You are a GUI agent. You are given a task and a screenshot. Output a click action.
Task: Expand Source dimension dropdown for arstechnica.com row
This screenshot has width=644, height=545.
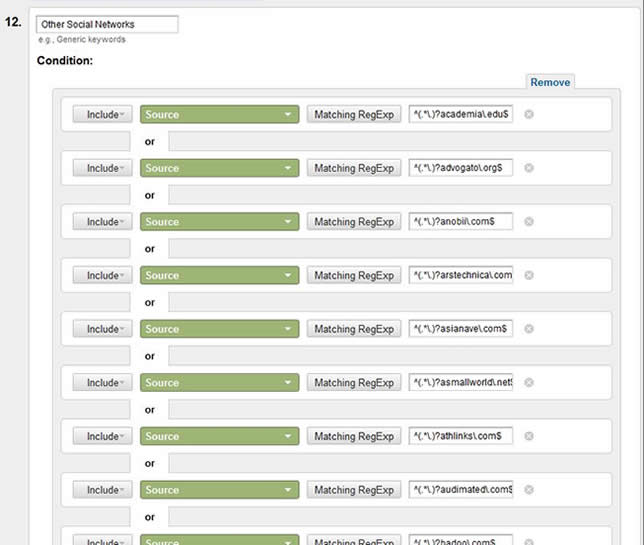click(x=219, y=275)
